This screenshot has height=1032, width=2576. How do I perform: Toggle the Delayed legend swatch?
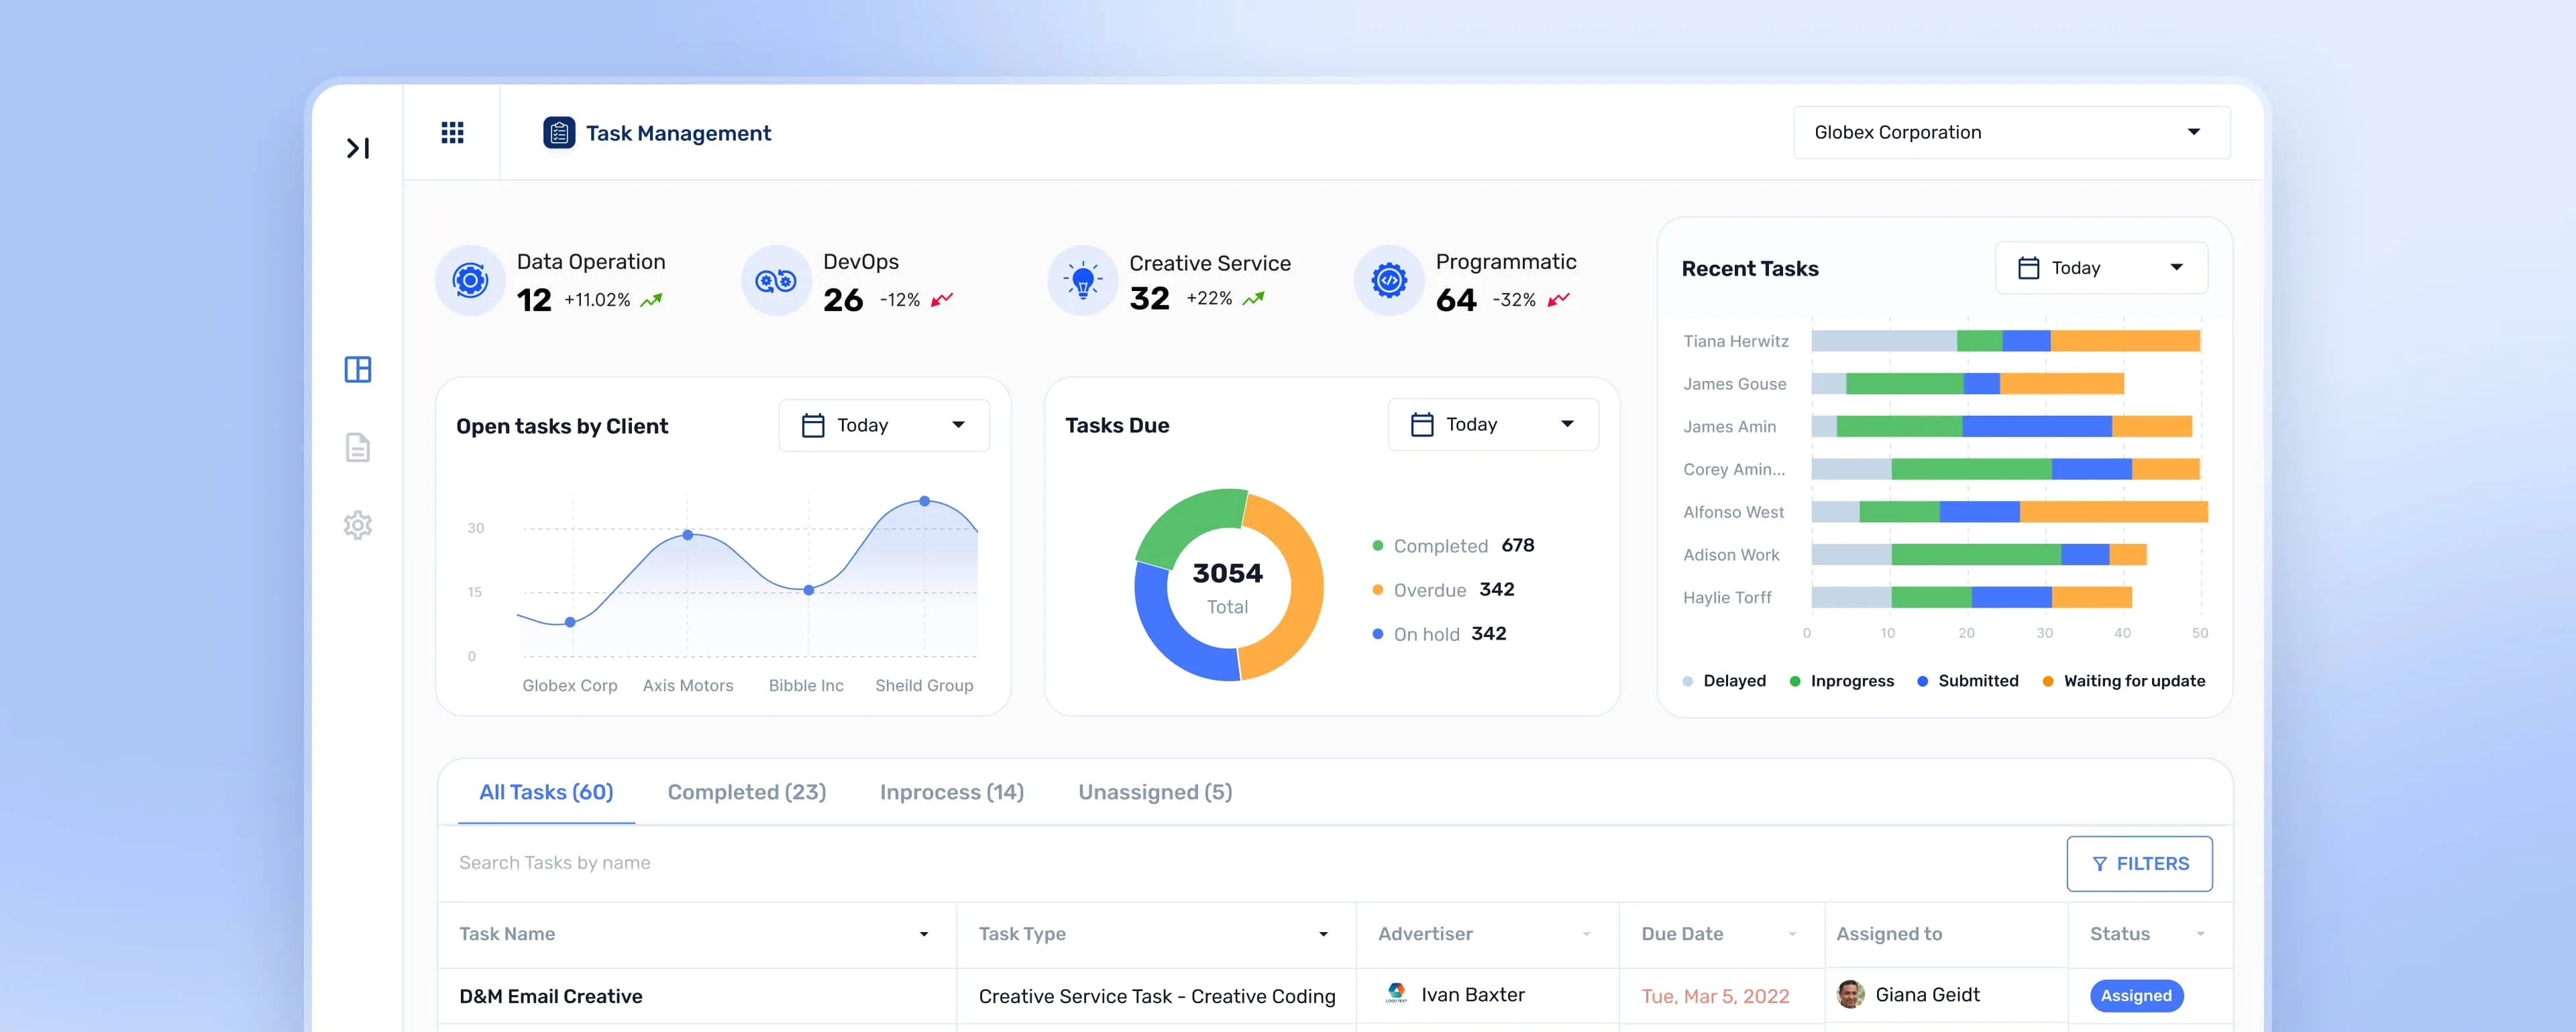[x=1688, y=681]
